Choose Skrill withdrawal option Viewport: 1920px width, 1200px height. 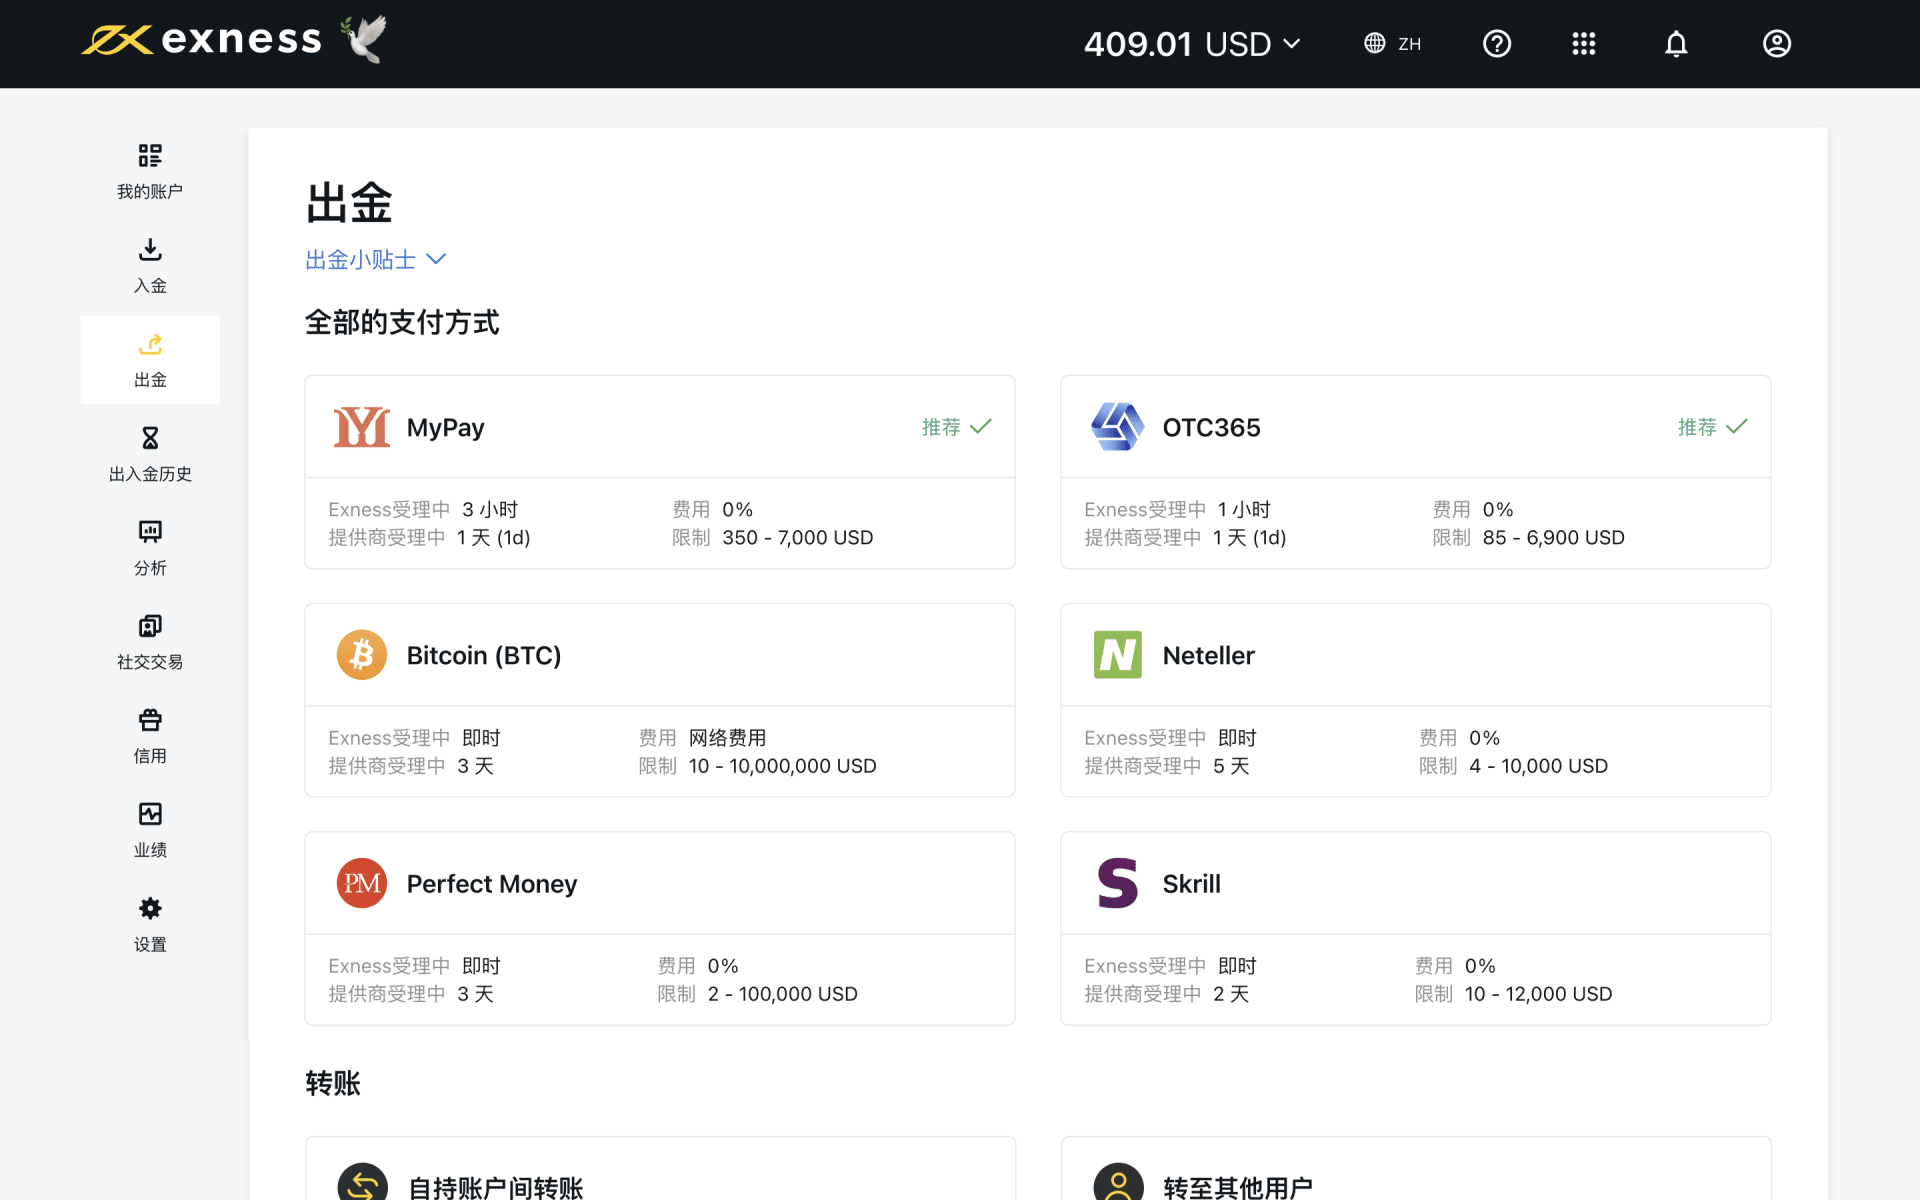1415,928
